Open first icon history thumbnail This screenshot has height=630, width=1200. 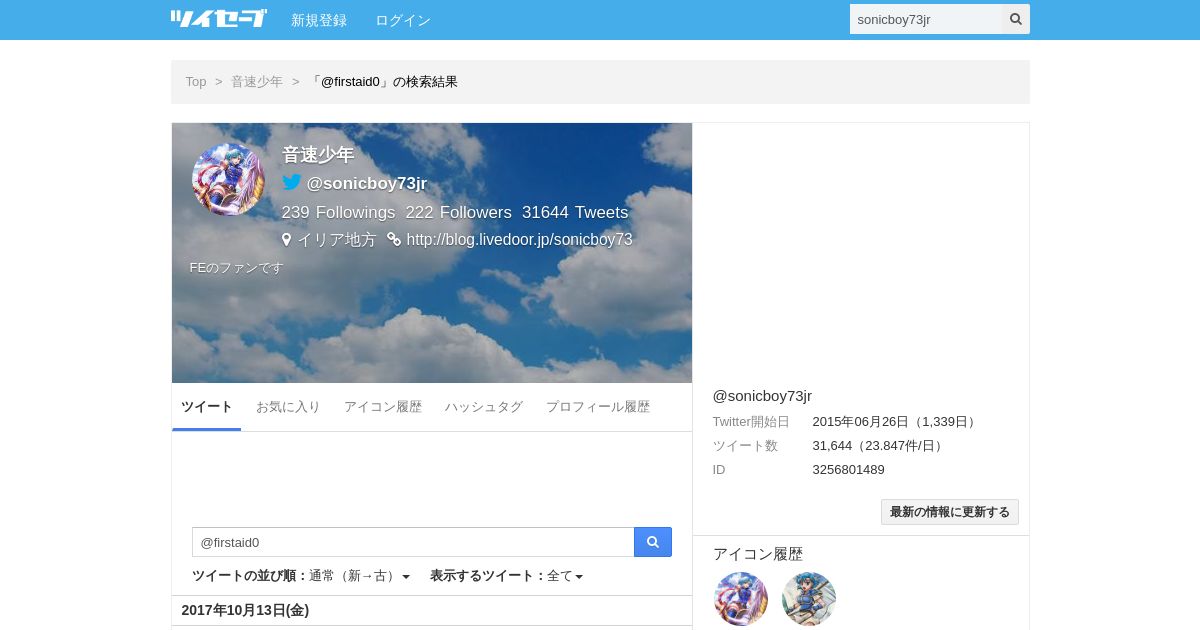(x=741, y=599)
